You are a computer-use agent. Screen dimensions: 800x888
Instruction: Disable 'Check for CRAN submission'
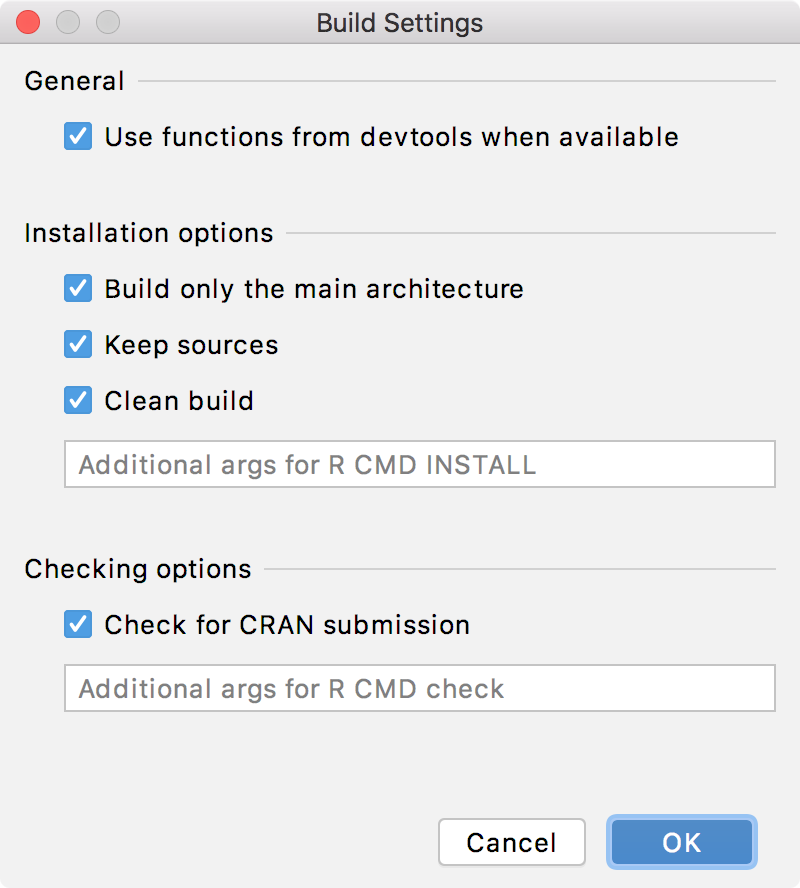coord(78,624)
